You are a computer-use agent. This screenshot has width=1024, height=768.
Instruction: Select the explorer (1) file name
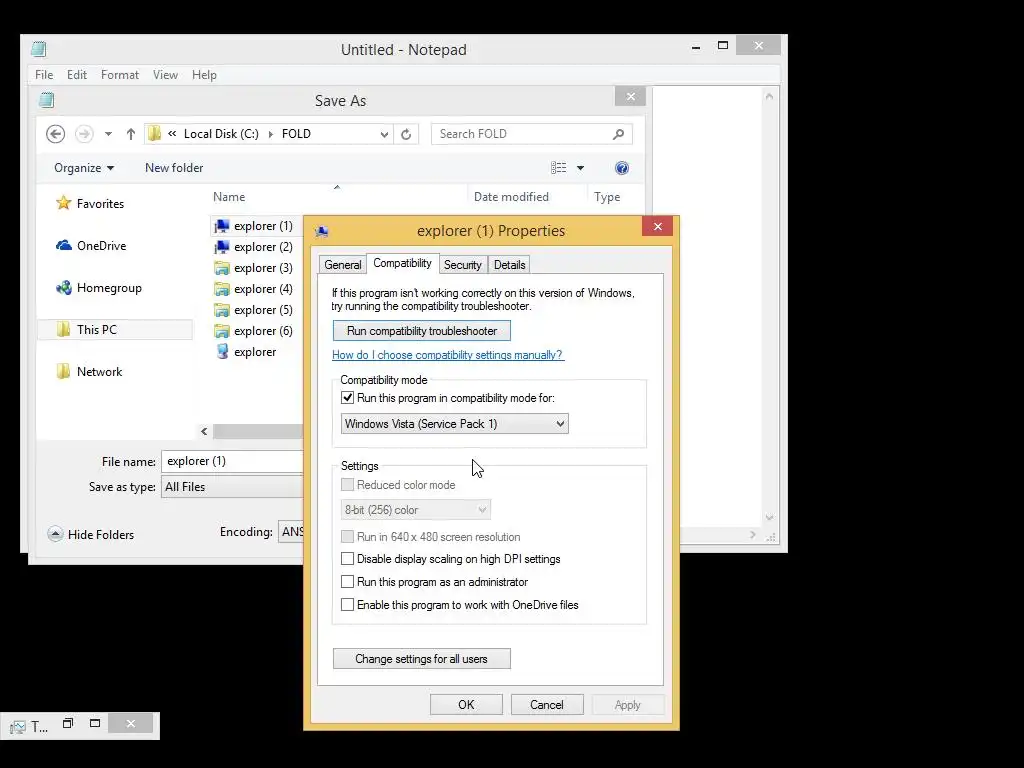pyautogui.click(x=263, y=226)
